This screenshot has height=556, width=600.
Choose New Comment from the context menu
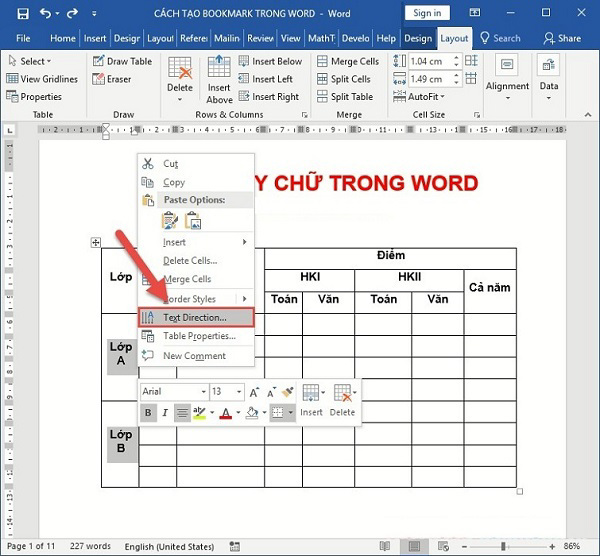(196, 356)
